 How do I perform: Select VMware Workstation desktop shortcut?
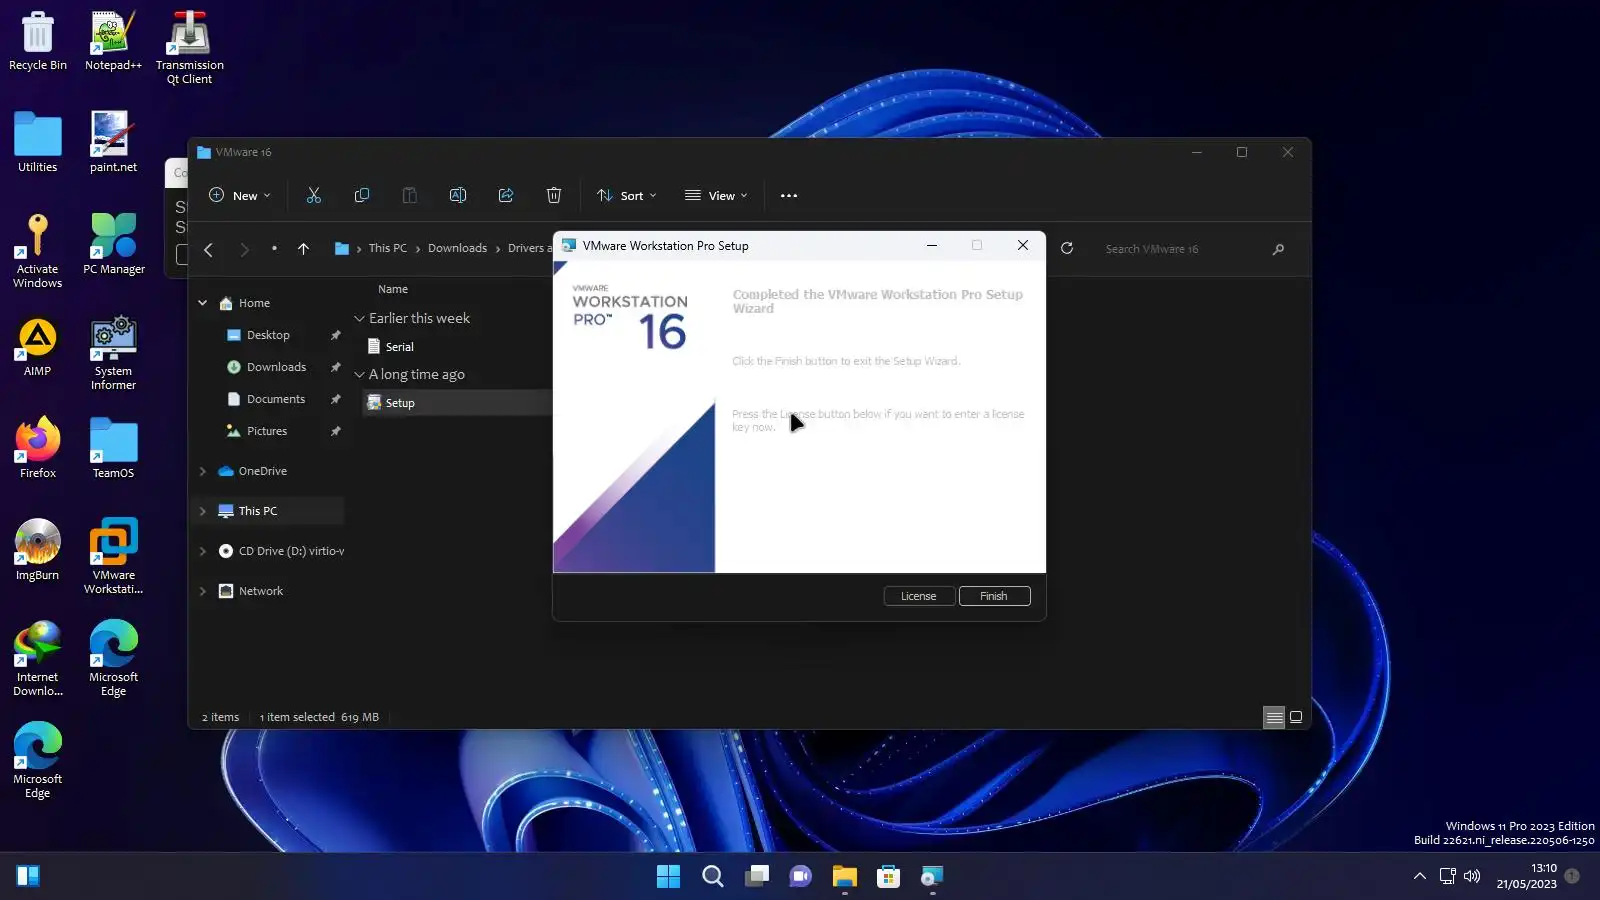coord(113,557)
